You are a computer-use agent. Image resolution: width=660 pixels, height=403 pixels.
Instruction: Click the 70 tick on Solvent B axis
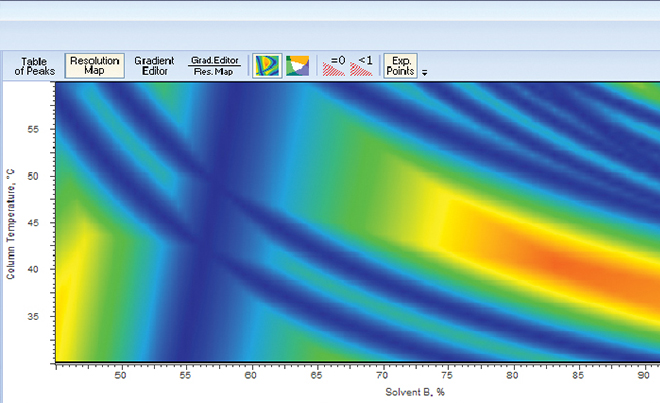[382, 376]
